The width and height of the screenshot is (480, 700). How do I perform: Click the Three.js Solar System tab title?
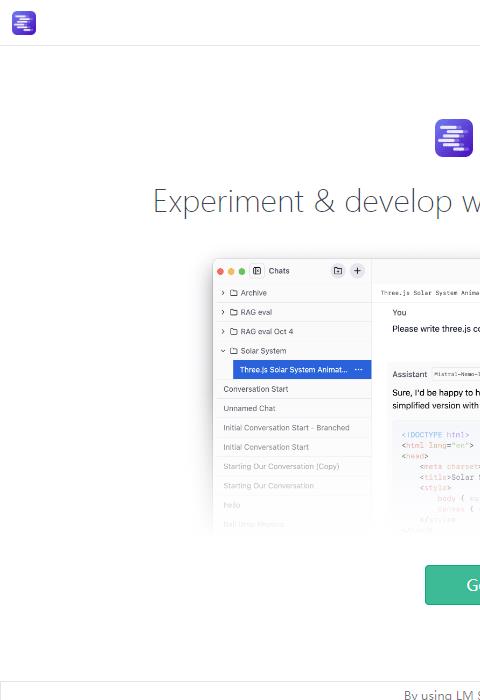tap(430, 293)
